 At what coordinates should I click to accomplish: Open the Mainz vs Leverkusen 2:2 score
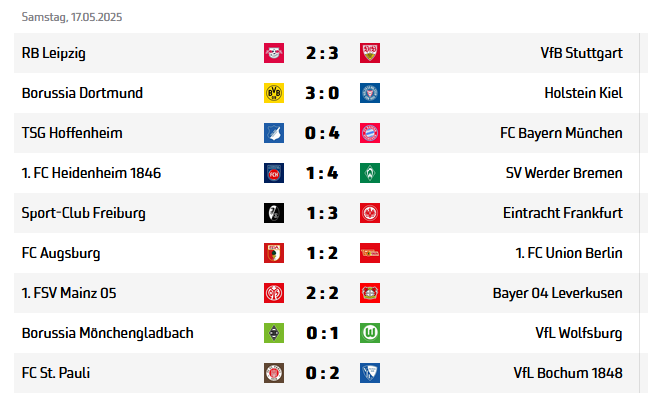322,293
